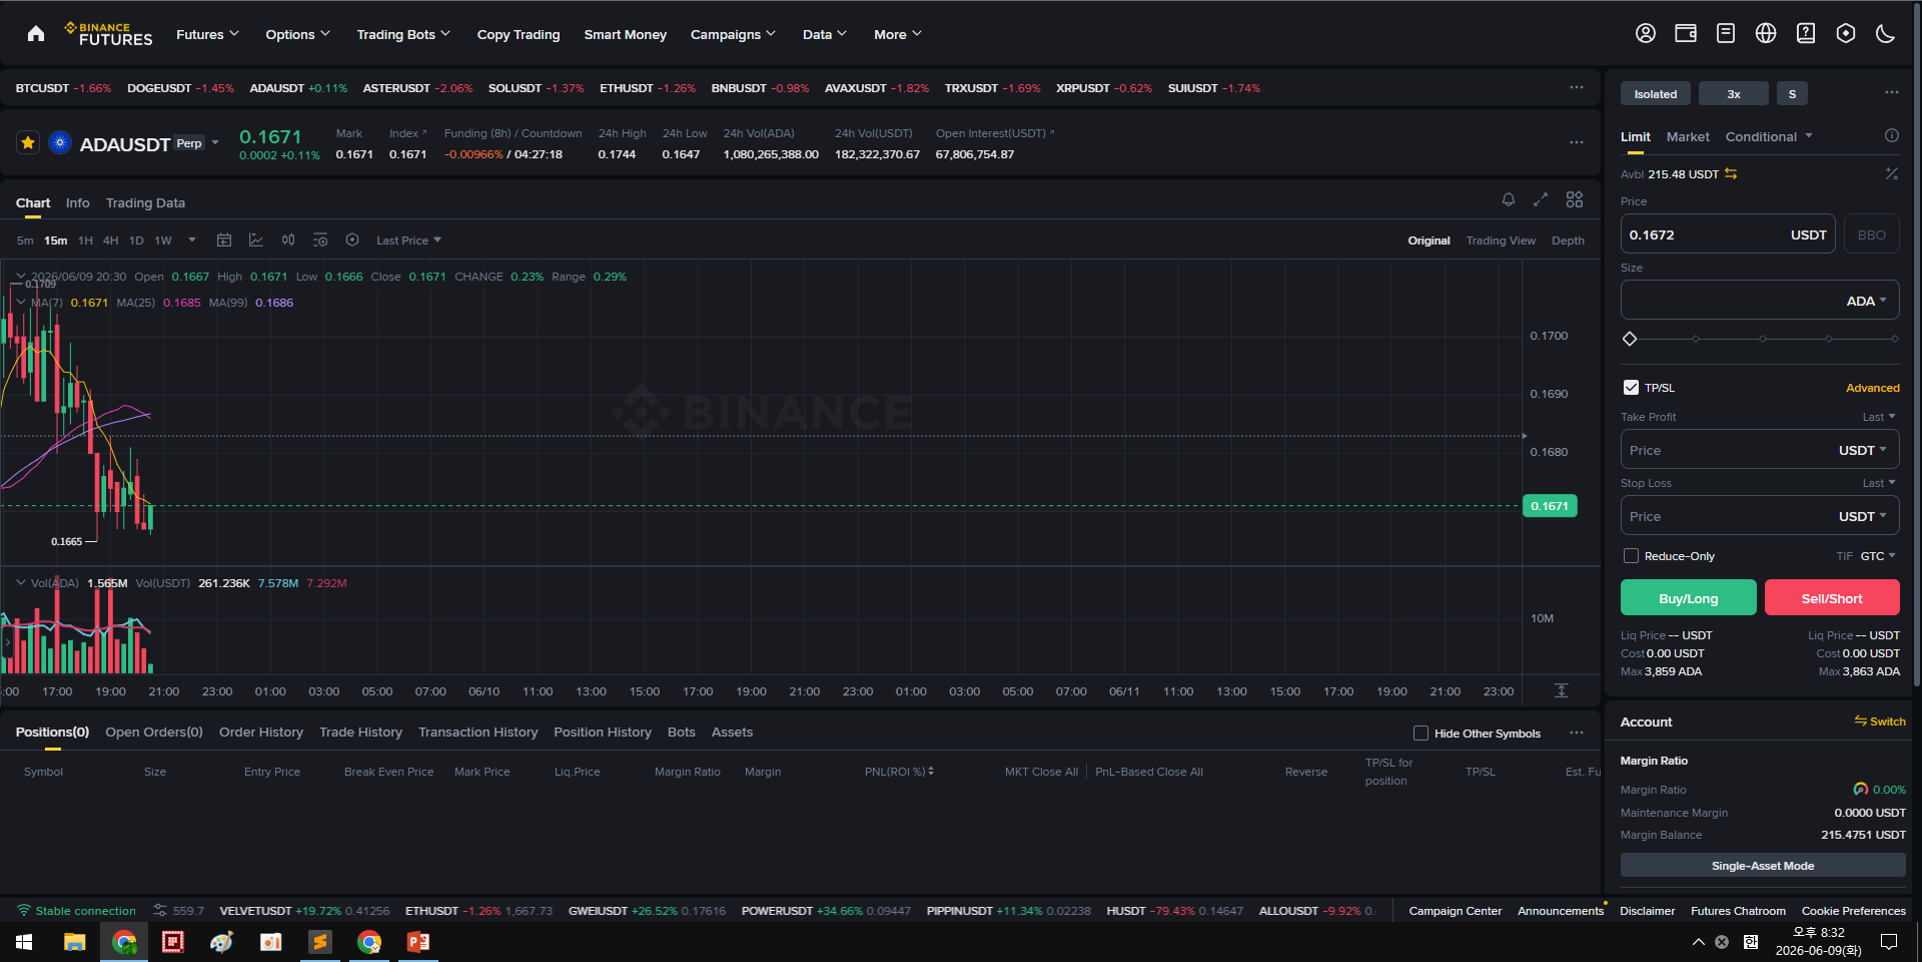Open the Conditional order type dropdown
This screenshot has width=1922, height=962.
coord(1768,137)
